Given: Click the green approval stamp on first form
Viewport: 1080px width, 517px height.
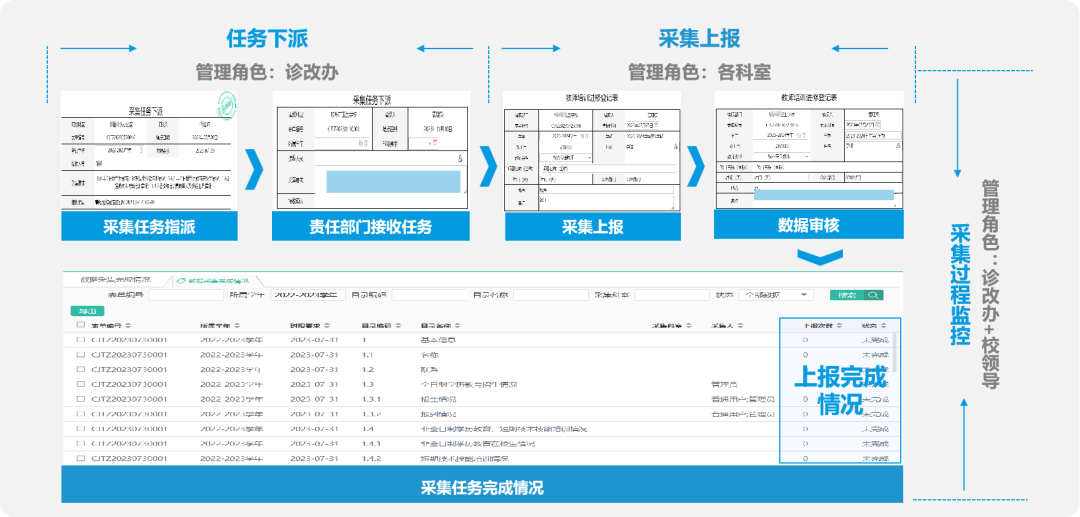Looking at the screenshot, I should coord(228,103).
